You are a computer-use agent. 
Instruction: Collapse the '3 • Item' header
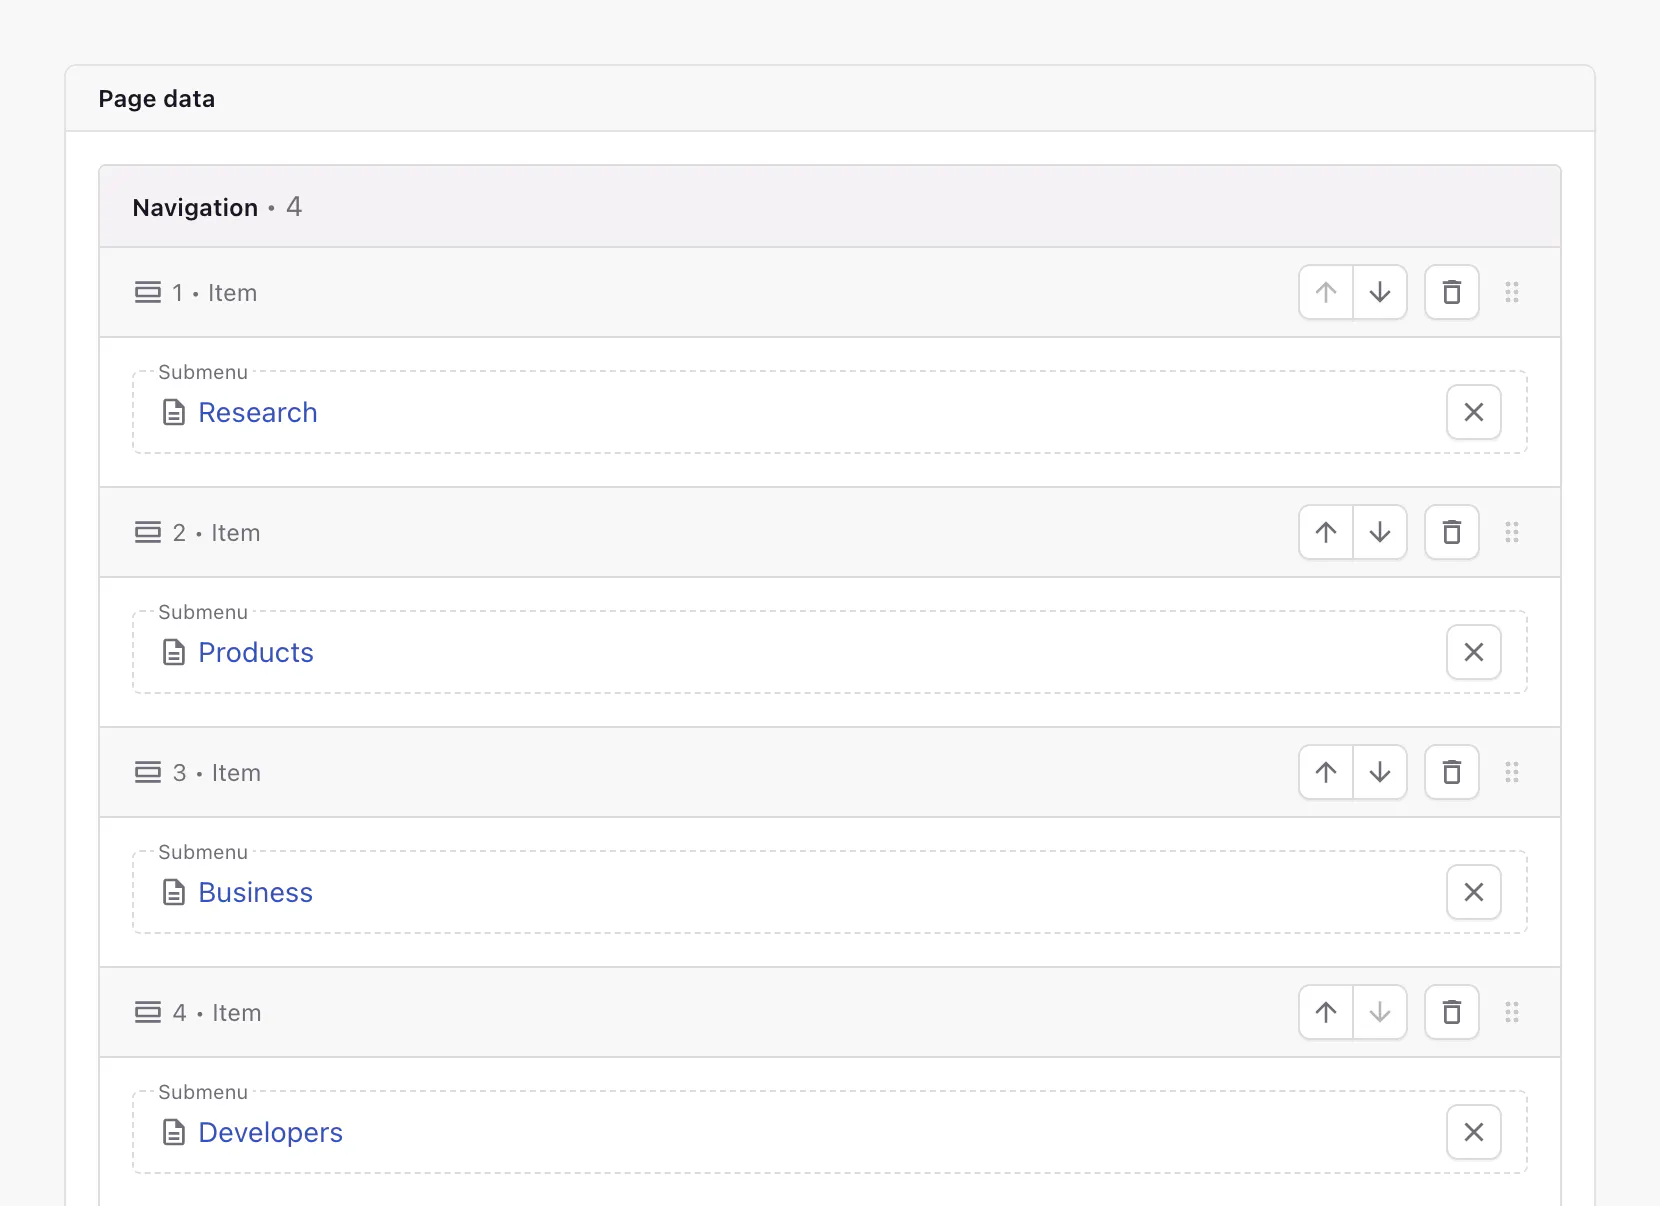[x=829, y=772]
